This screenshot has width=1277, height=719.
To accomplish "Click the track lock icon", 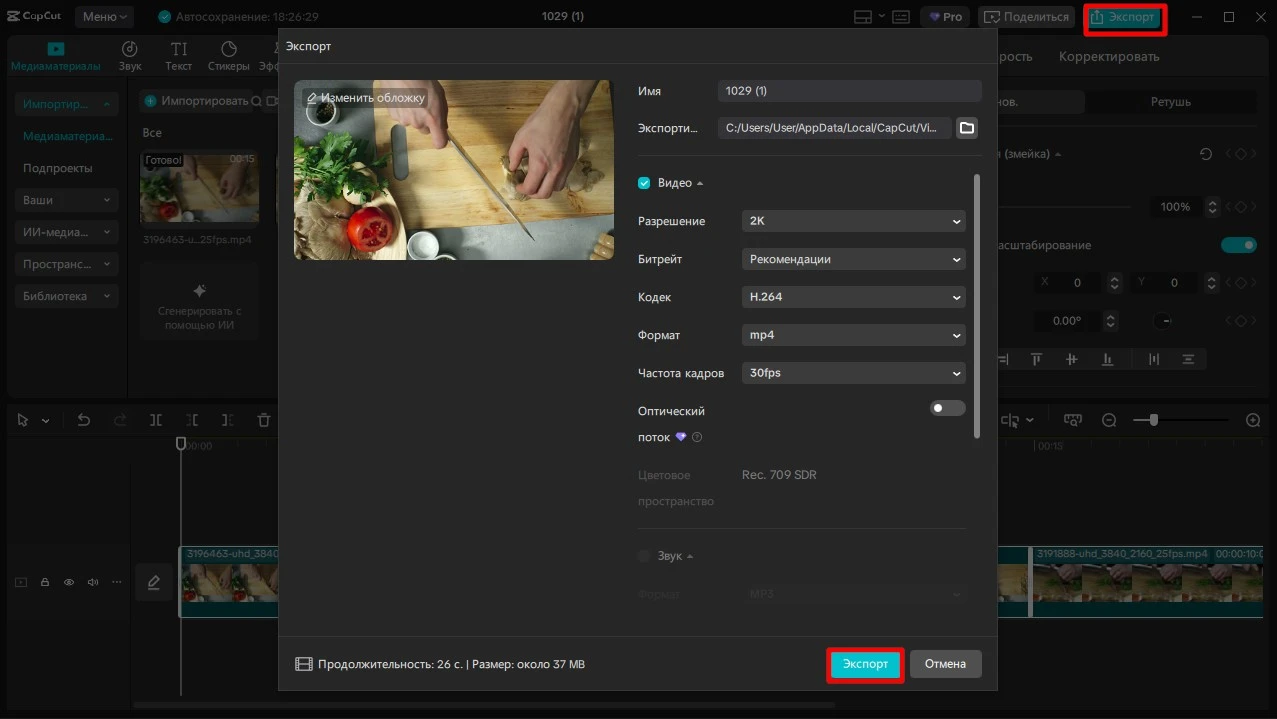I will pos(45,582).
